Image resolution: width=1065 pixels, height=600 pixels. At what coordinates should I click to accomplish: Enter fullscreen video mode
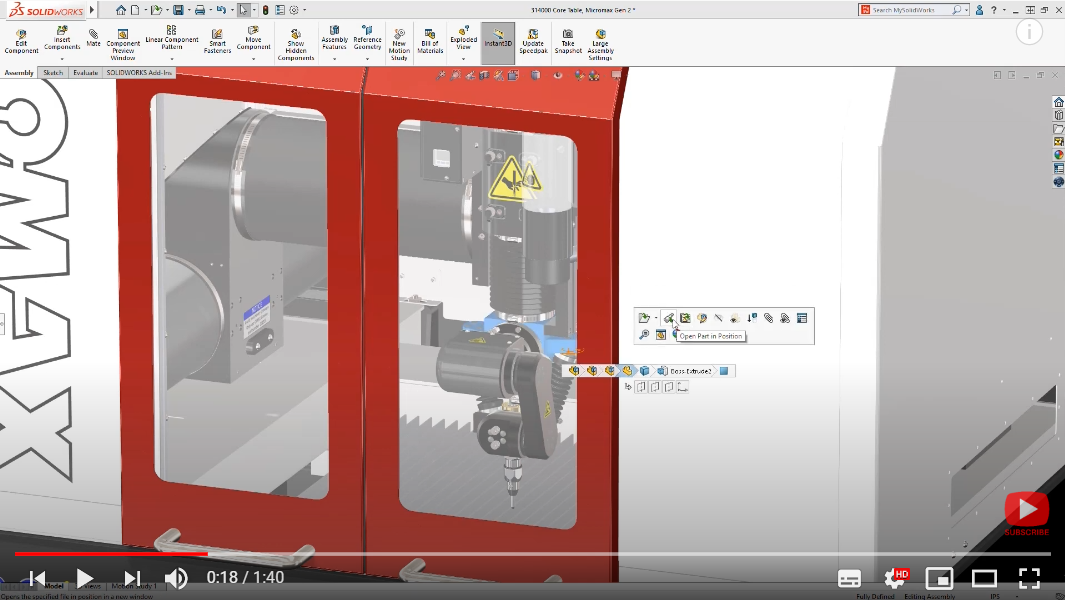point(1030,578)
